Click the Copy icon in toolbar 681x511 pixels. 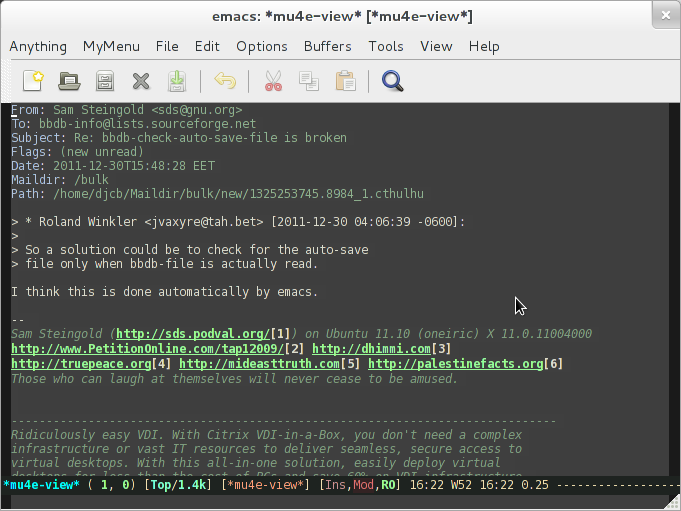[x=309, y=81]
